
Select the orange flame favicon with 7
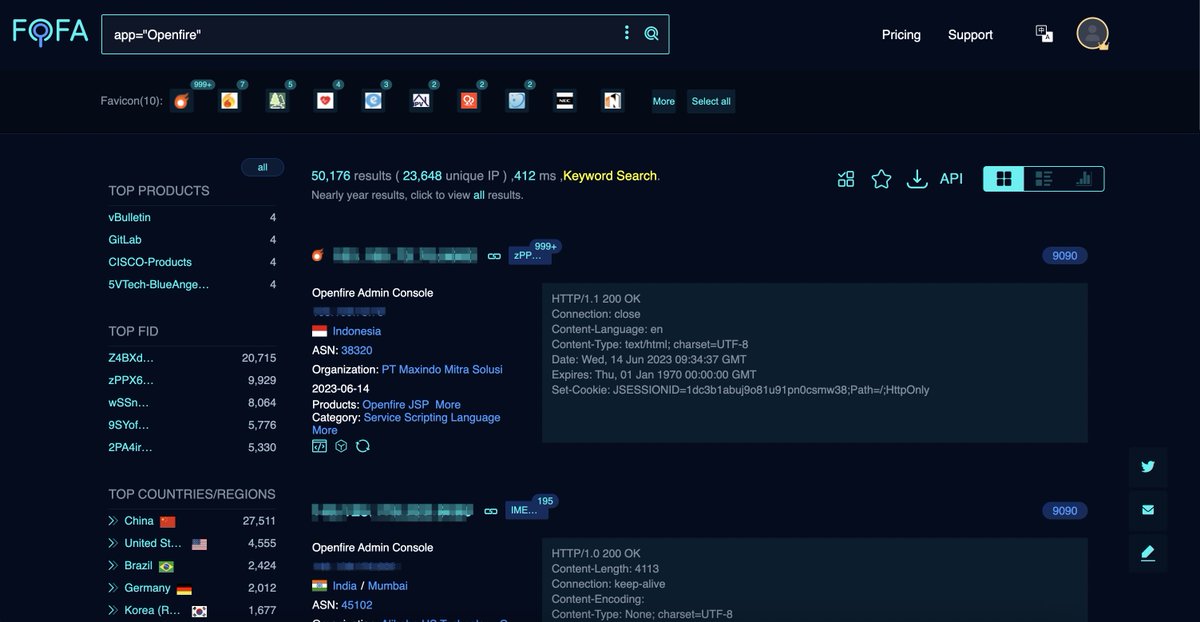point(229,101)
